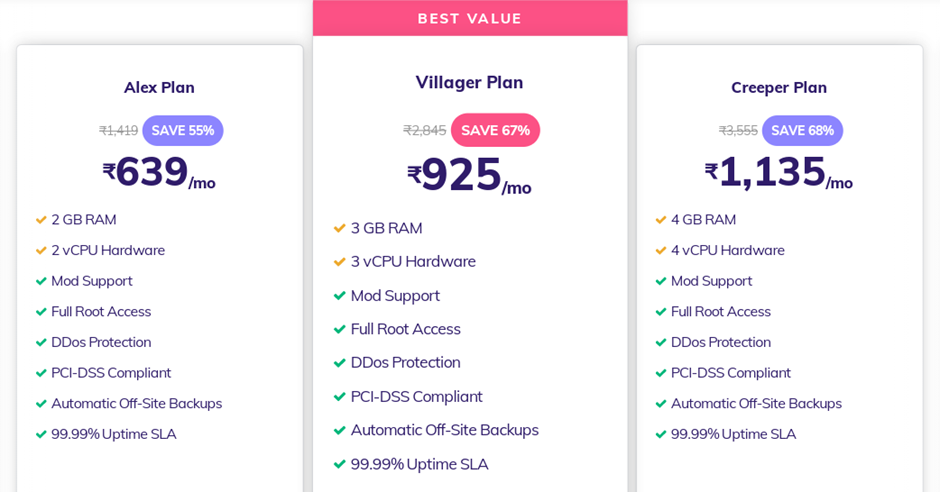940x492 pixels.
Task: Click the checkmark beside Alex Plan Full Root Access
Action: coord(41,312)
